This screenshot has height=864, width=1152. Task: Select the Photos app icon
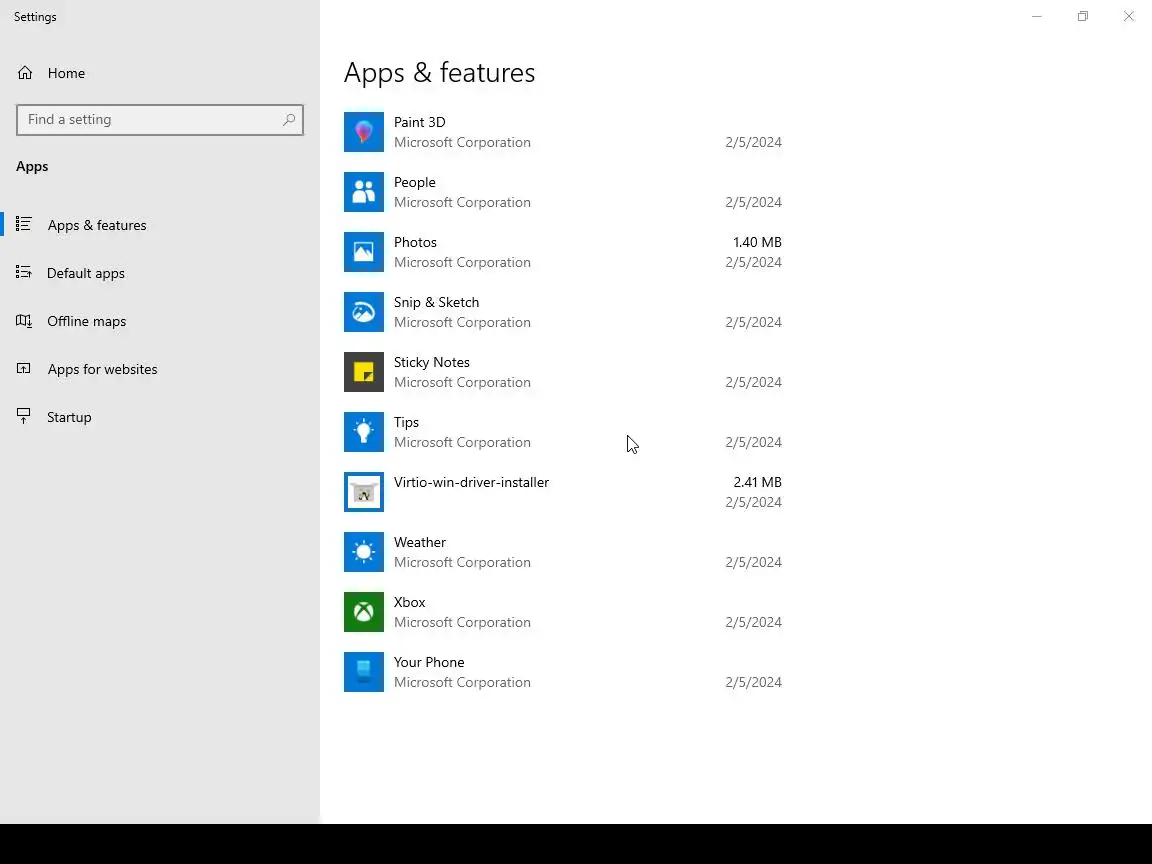coord(364,252)
